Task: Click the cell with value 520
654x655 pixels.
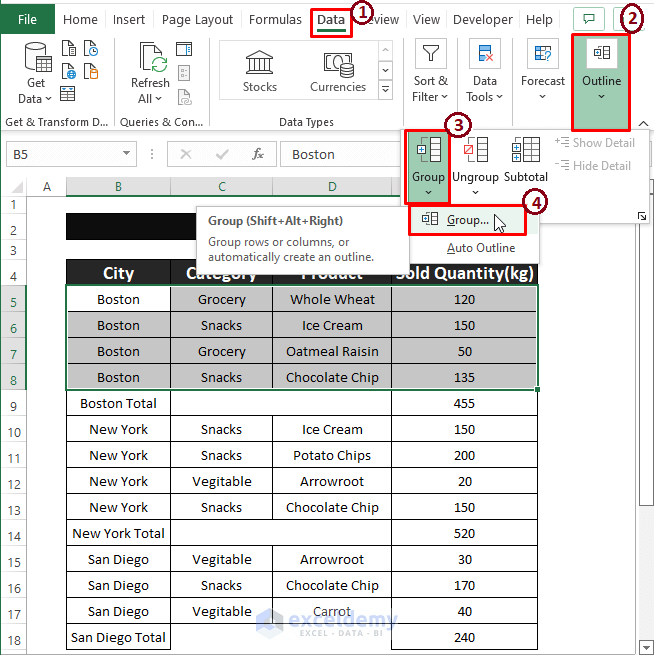Action: pyautogui.click(x=464, y=533)
